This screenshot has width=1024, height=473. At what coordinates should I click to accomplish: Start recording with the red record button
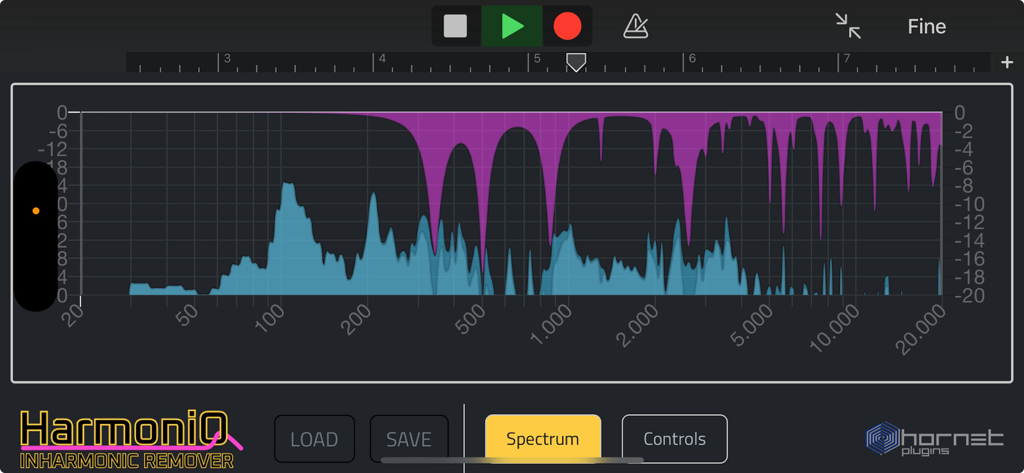click(x=567, y=26)
